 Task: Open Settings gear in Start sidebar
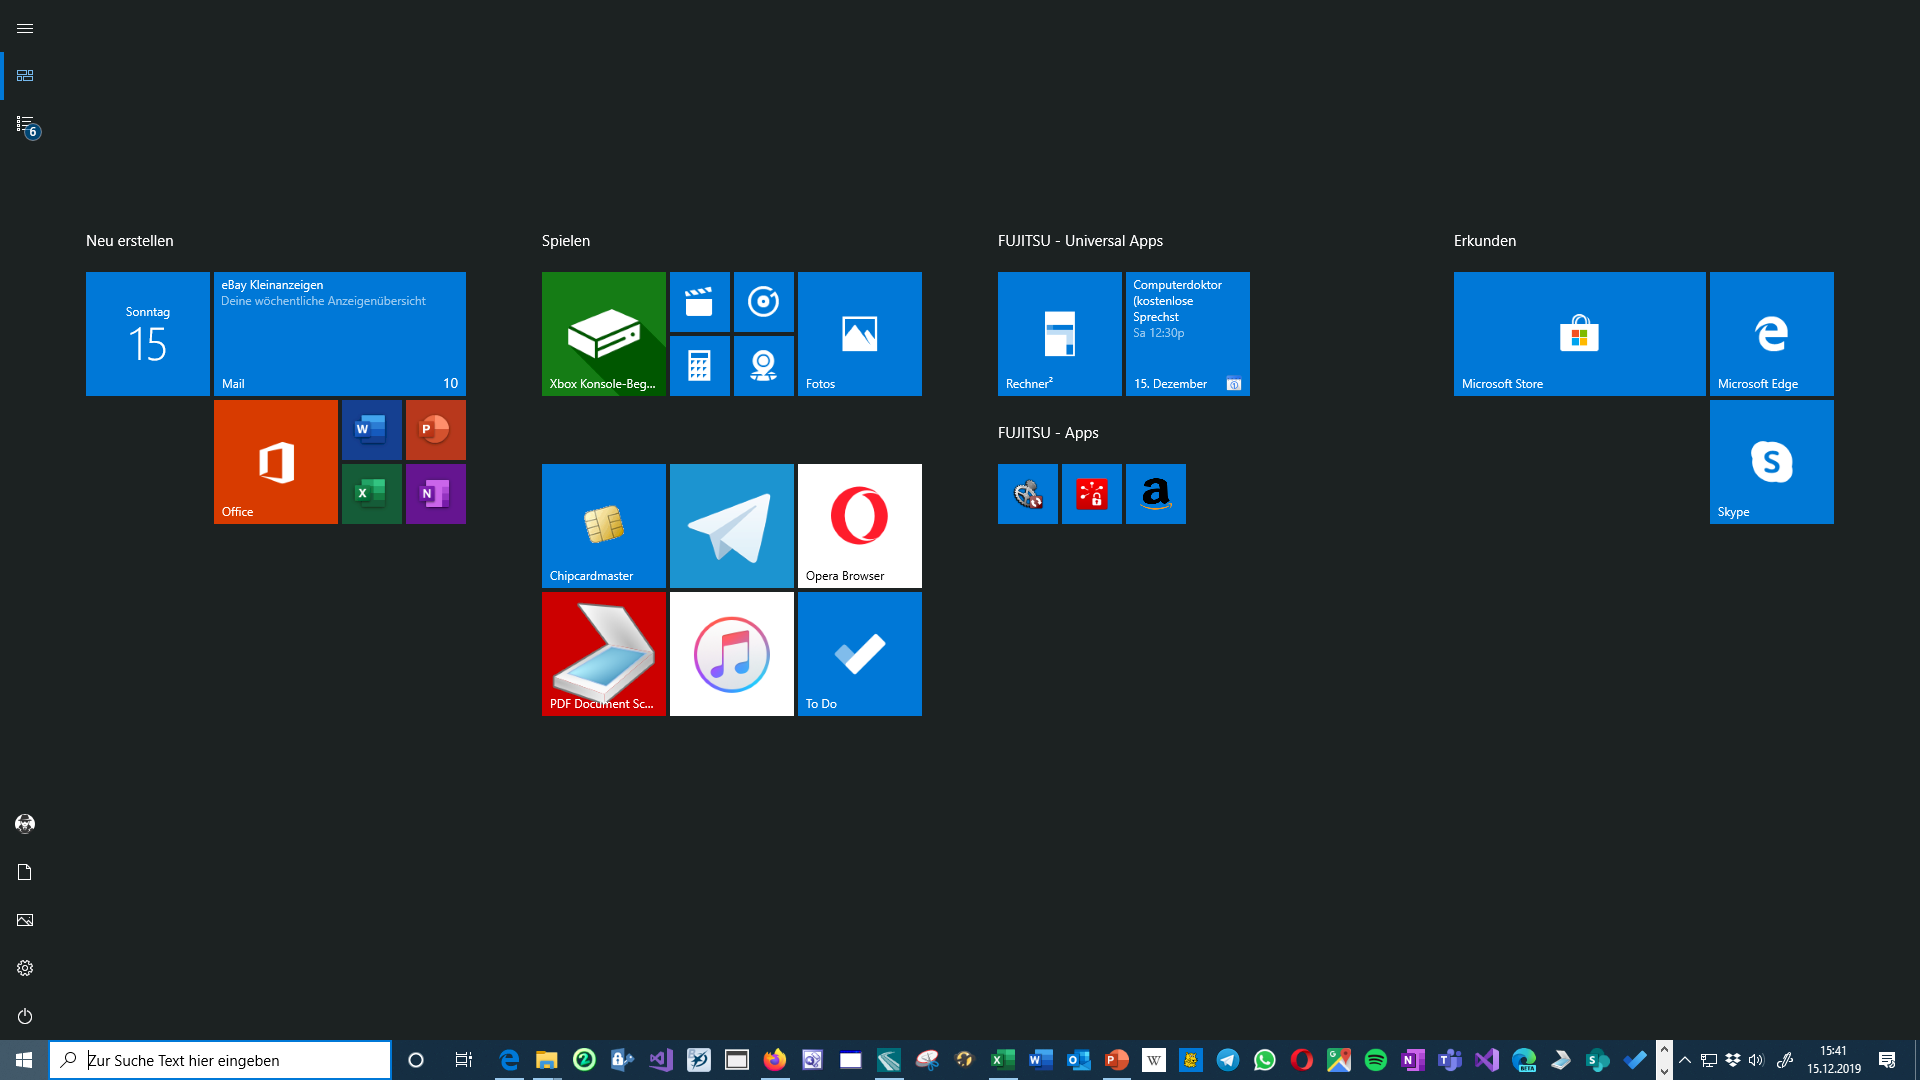[25, 968]
